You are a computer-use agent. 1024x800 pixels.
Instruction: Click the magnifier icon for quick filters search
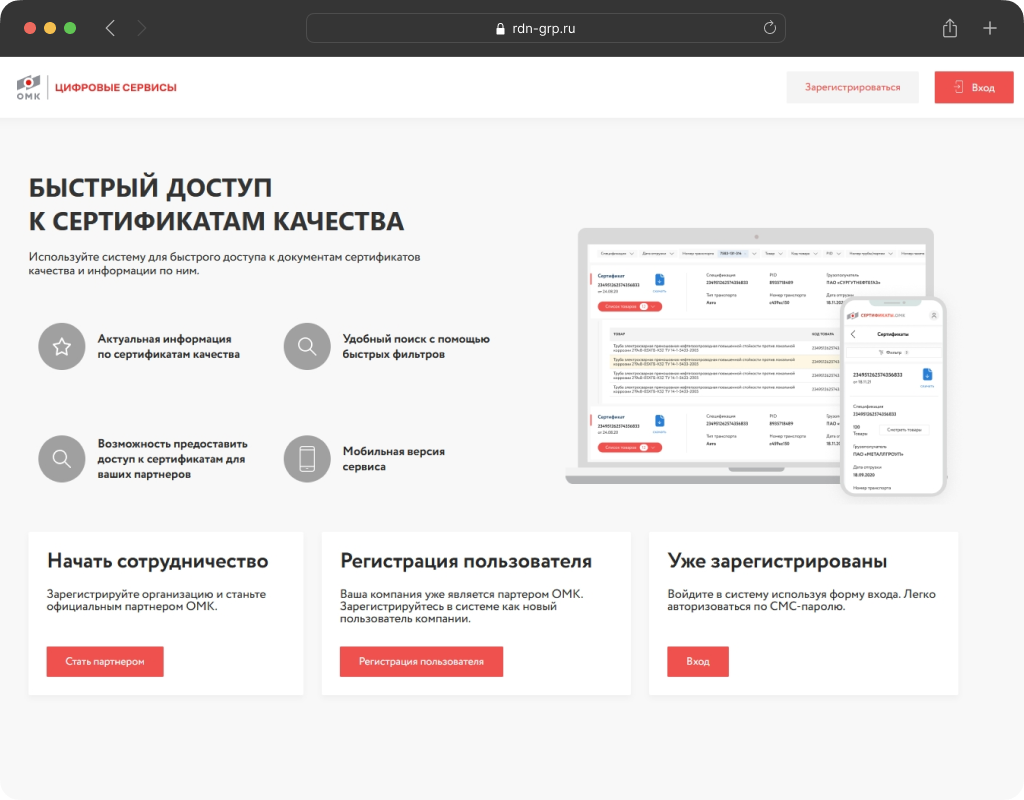coord(307,346)
